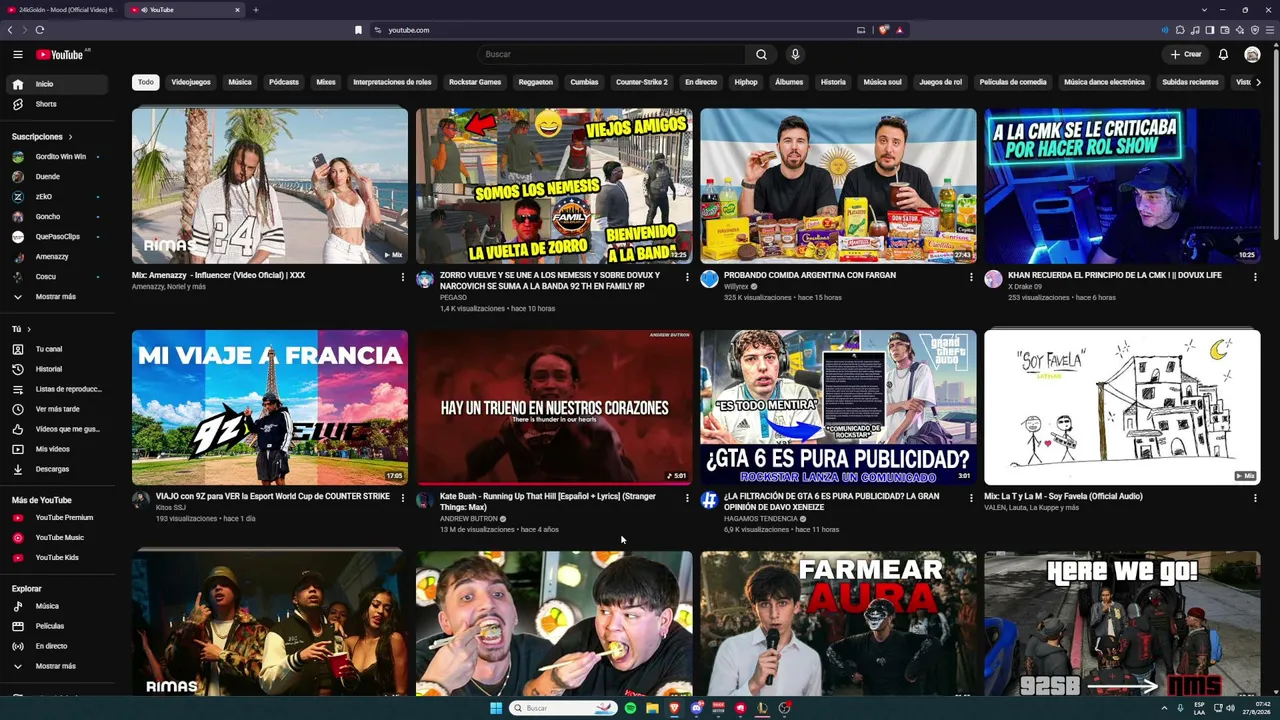Reload the page in the browser
This screenshot has width=1280, height=720.
pos(40,30)
